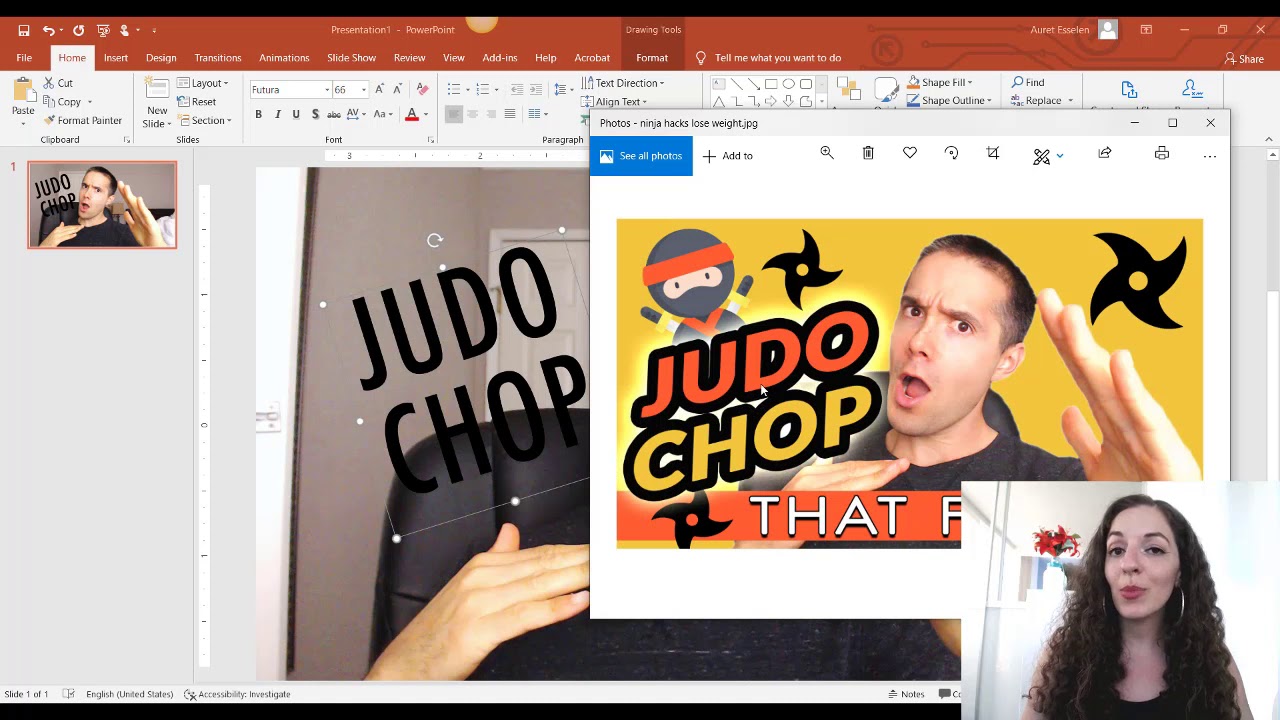This screenshot has height=720, width=1280.
Task: Click the rotation handle above the JUDO CHOP text box
Action: point(434,240)
